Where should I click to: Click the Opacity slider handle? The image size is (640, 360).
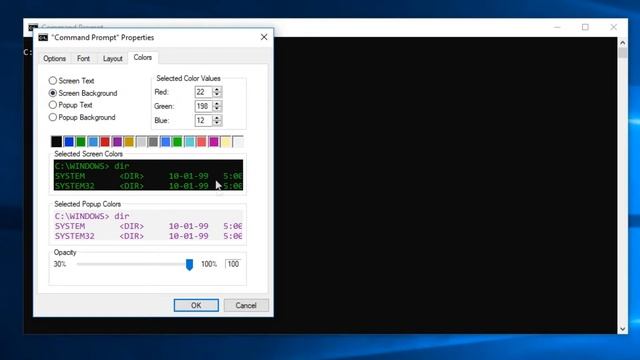(x=189, y=264)
